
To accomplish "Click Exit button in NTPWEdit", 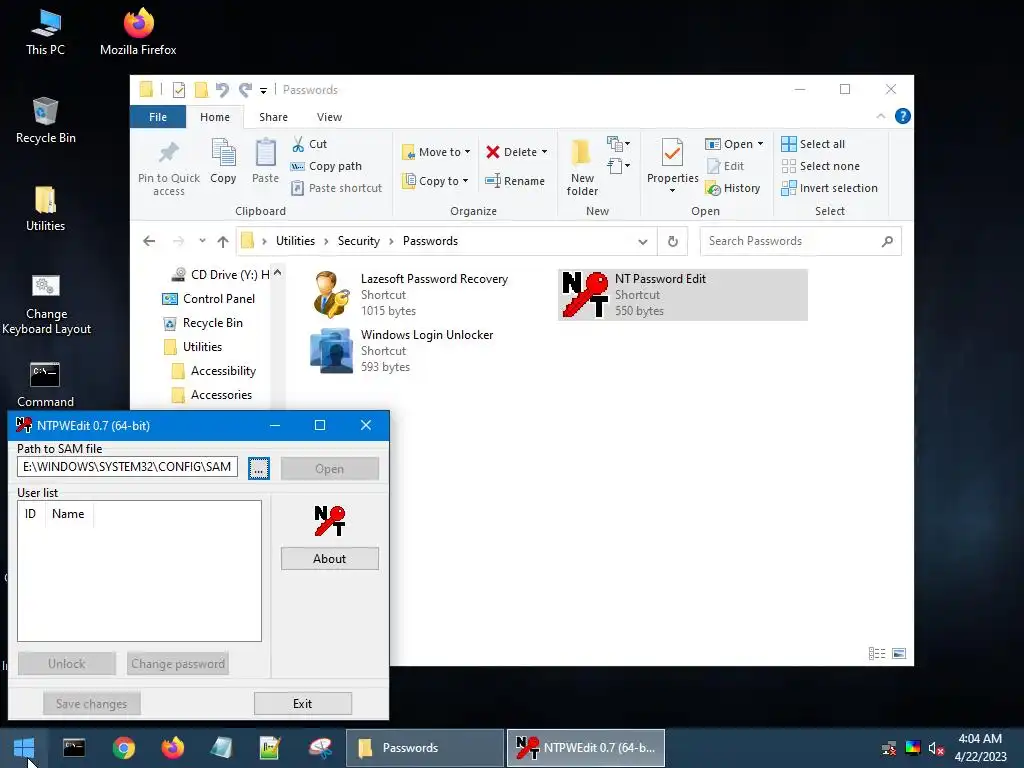I will click(302, 703).
